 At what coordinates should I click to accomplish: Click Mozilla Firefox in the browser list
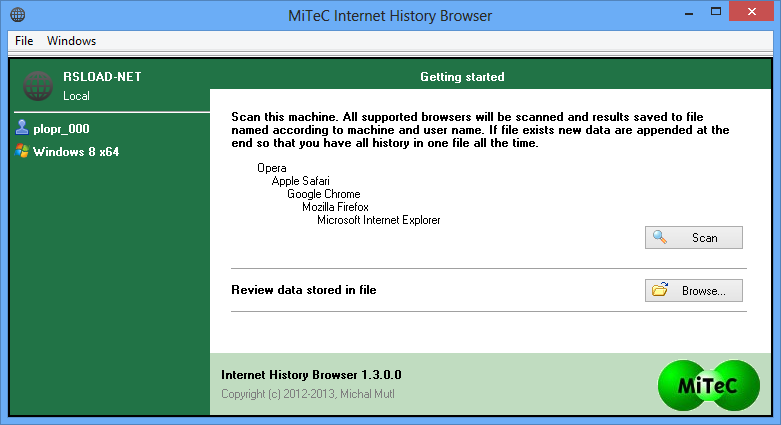335,207
